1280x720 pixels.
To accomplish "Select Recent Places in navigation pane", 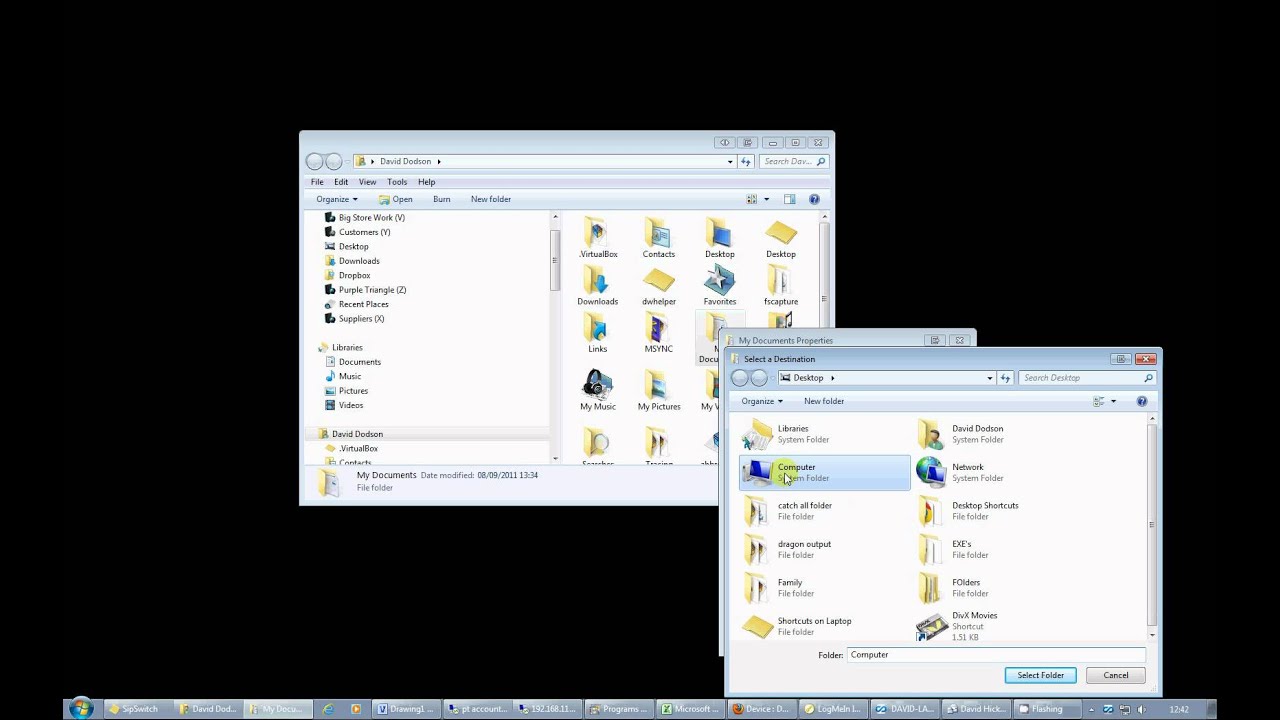I will point(363,304).
